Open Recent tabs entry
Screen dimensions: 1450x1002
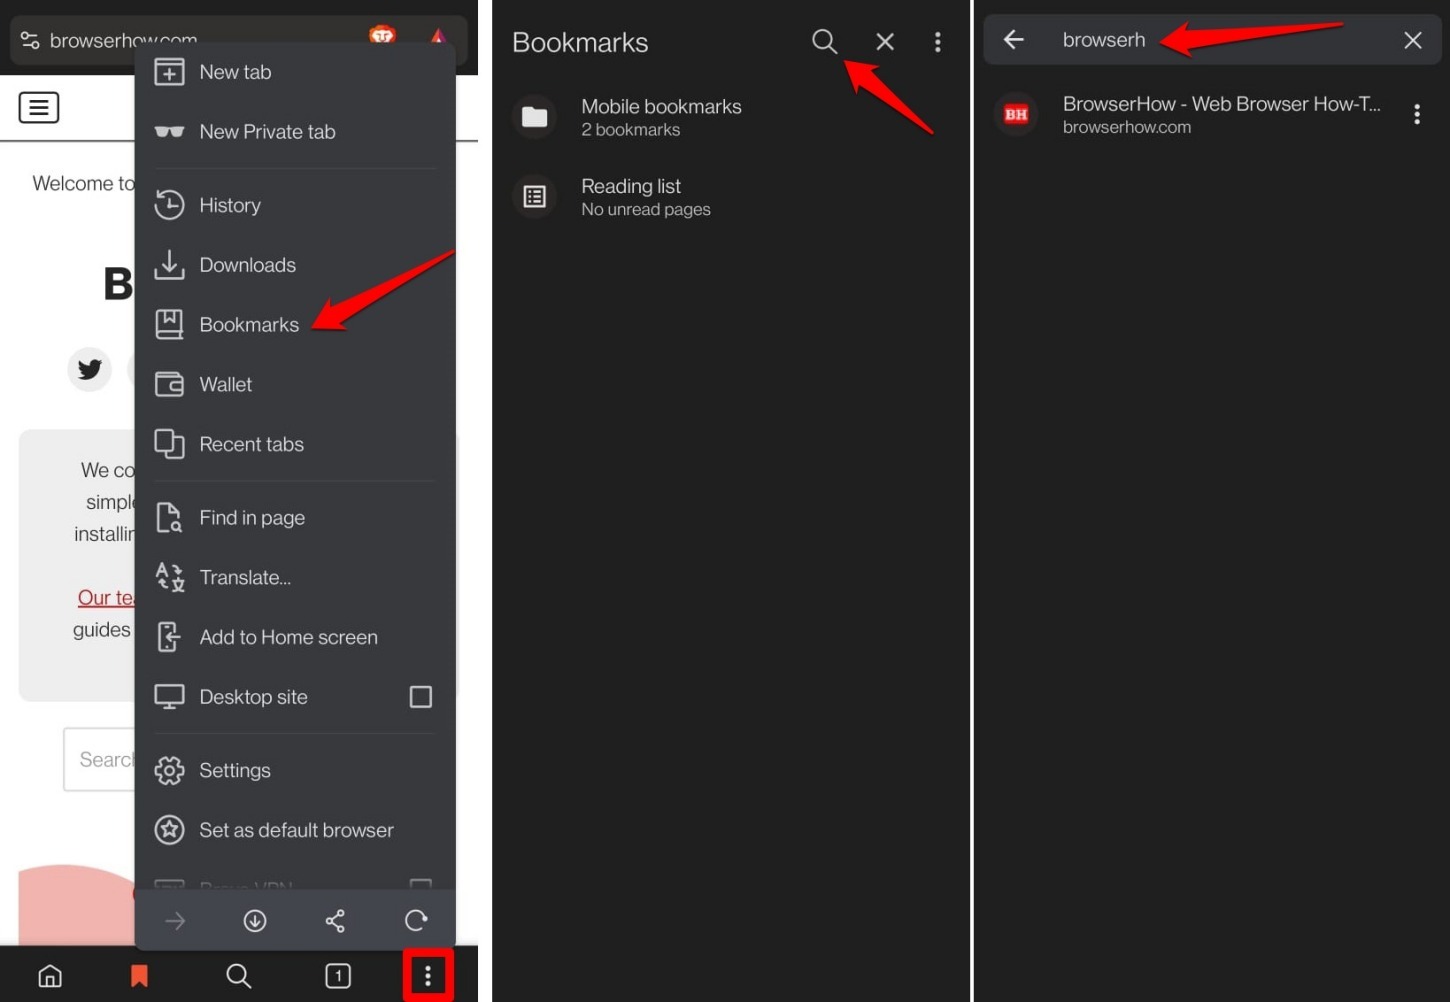(x=295, y=445)
